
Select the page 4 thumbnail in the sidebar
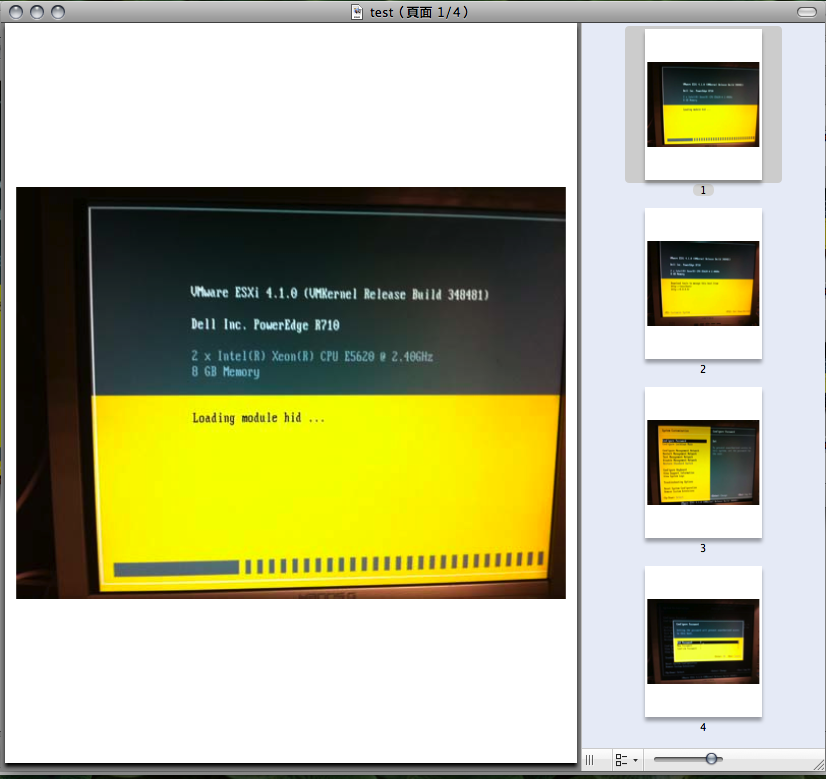tap(703, 642)
